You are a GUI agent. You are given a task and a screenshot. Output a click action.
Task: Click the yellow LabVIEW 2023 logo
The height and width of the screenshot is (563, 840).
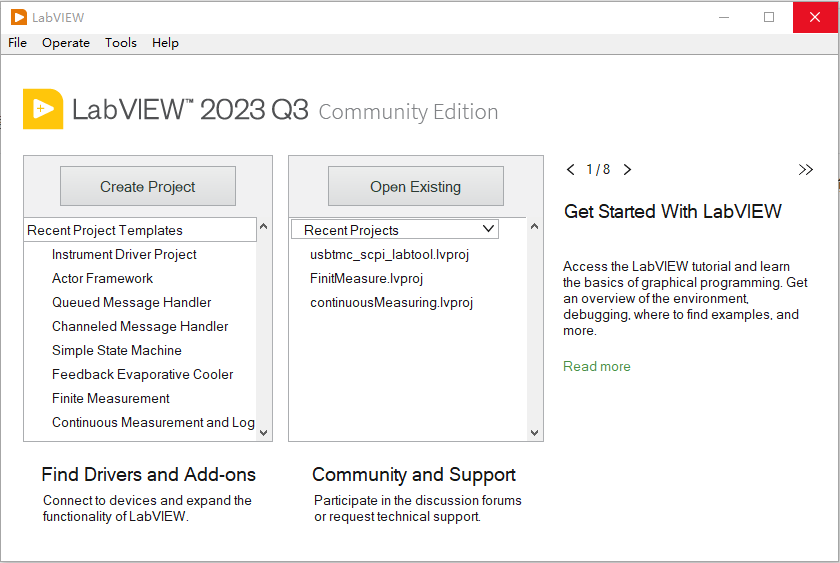point(43,109)
